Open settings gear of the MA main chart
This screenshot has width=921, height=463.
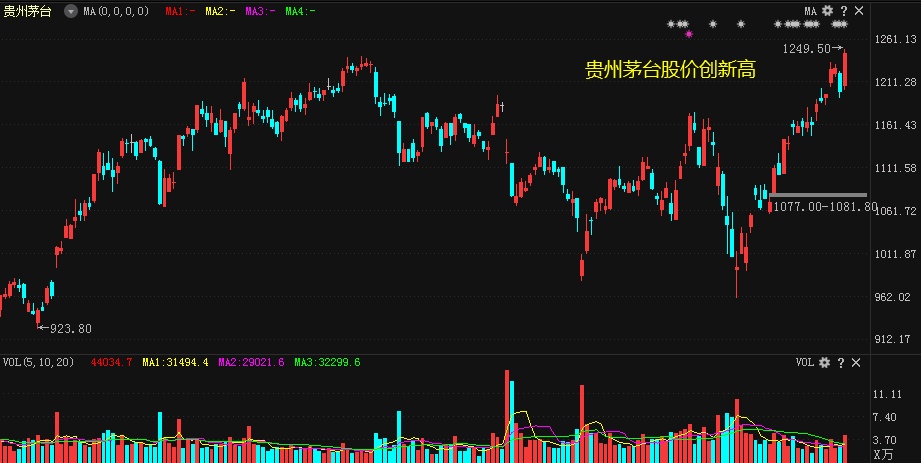point(828,11)
